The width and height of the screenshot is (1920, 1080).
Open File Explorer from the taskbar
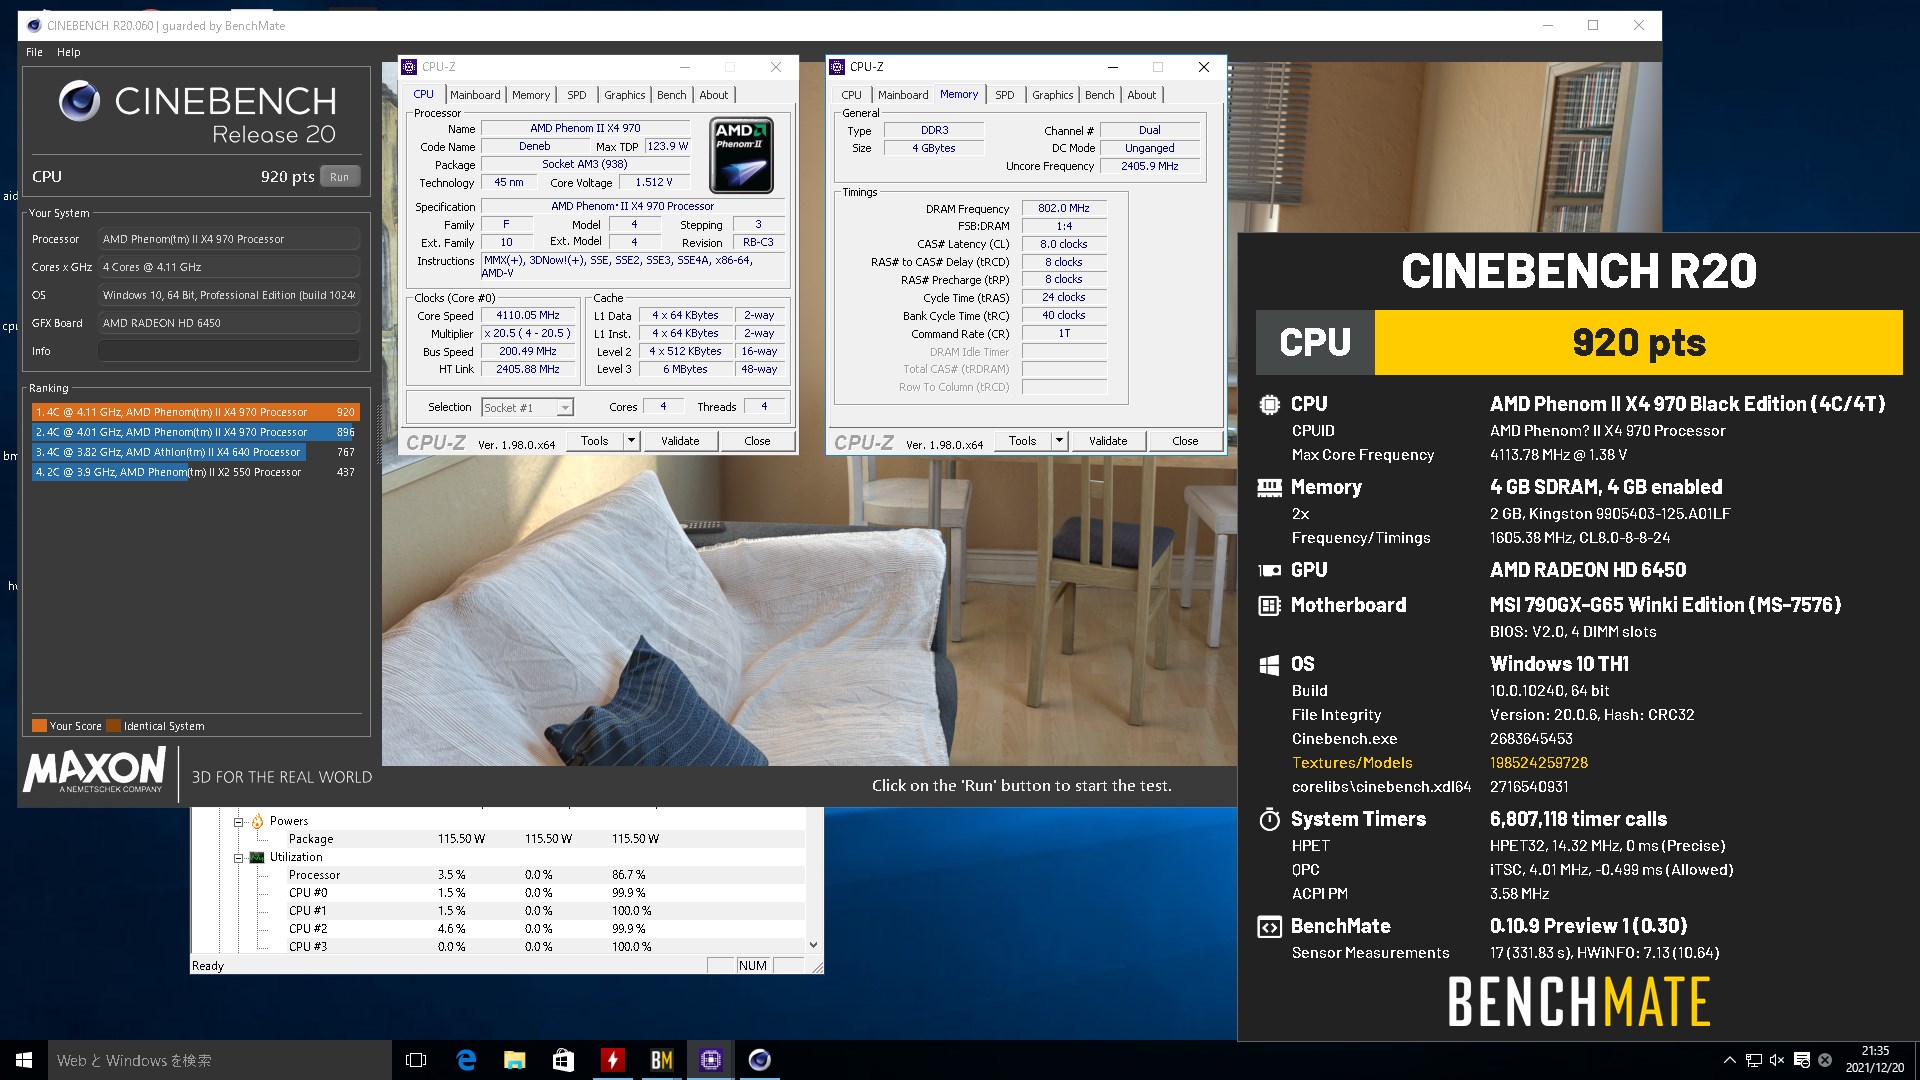point(514,1060)
